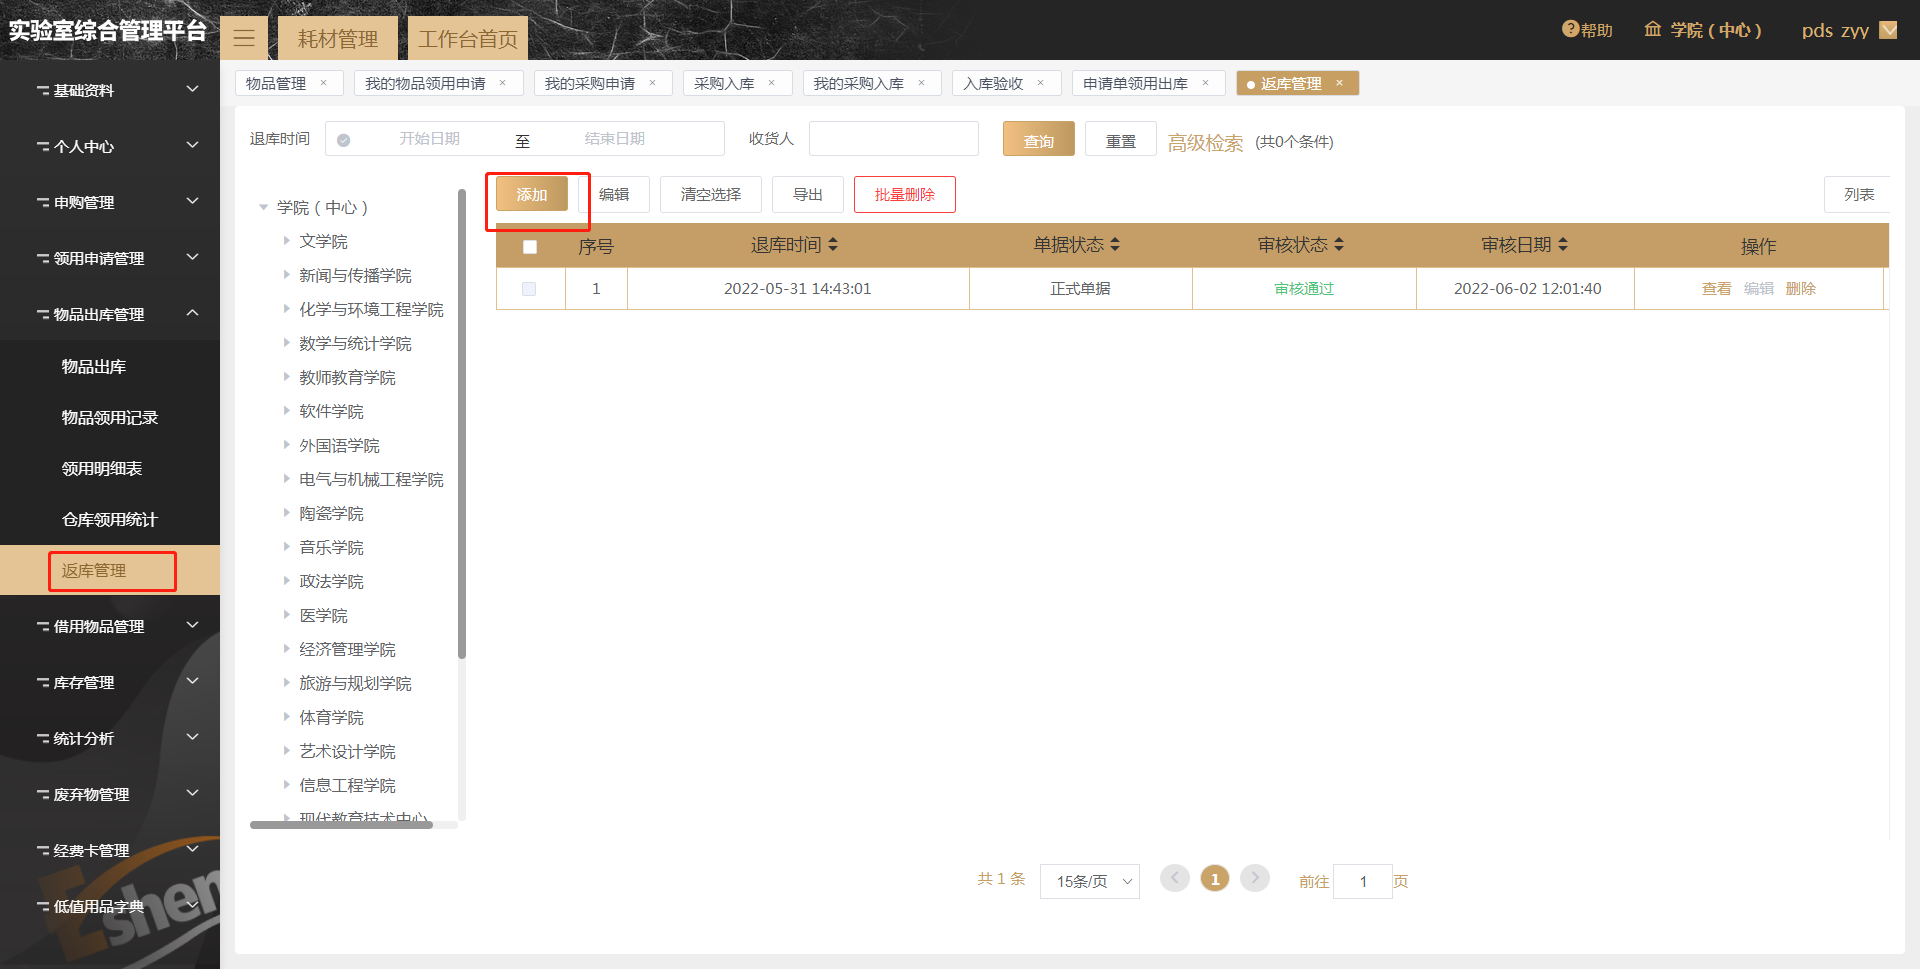1920x969 pixels.
Task: Click the user envelope icon beside pds zyy
Action: 1888,30
